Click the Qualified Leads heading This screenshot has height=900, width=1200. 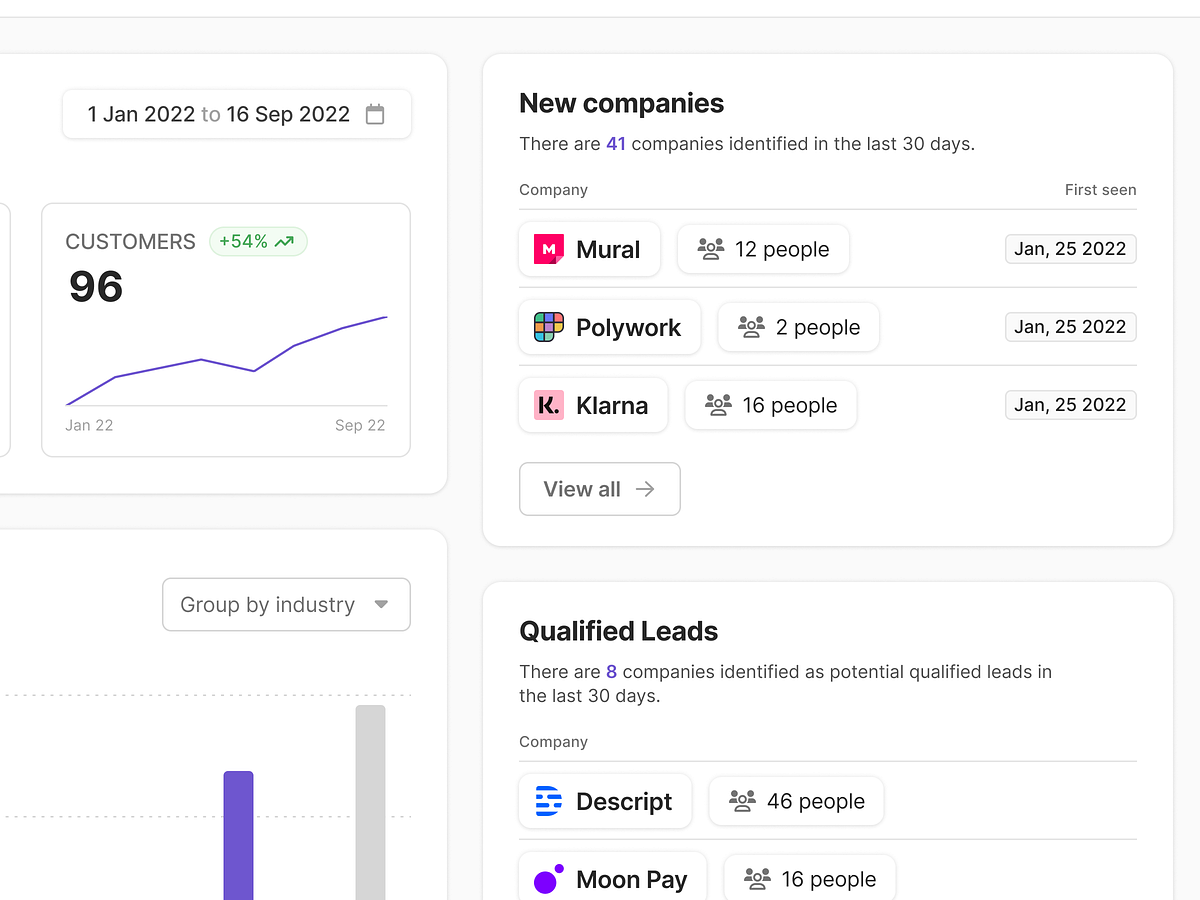point(619,631)
